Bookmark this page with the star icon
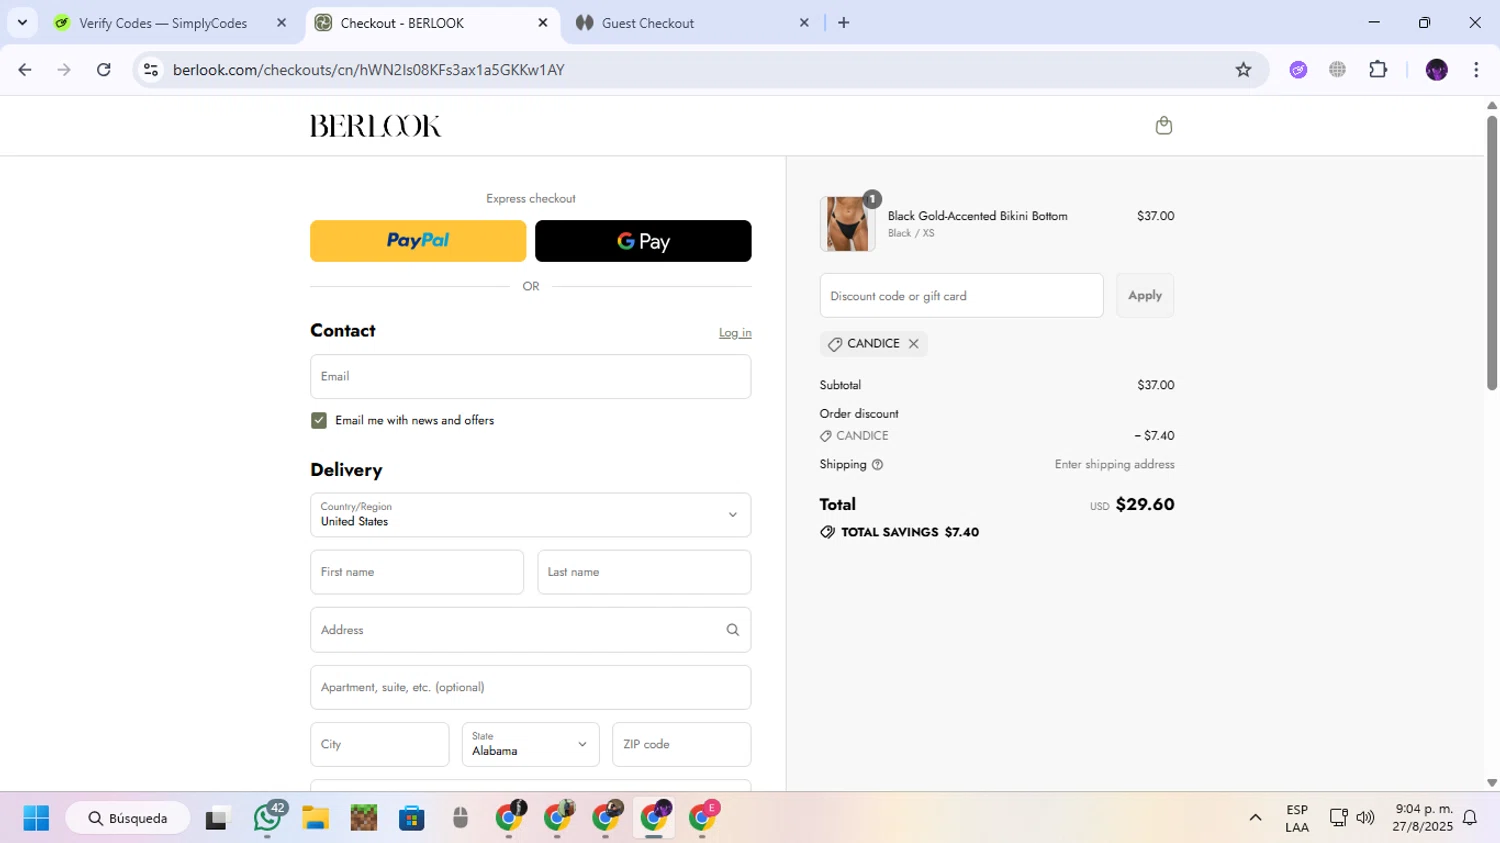The width and height of the screenshot is (1500, 843). click(x=1243, y=70)
